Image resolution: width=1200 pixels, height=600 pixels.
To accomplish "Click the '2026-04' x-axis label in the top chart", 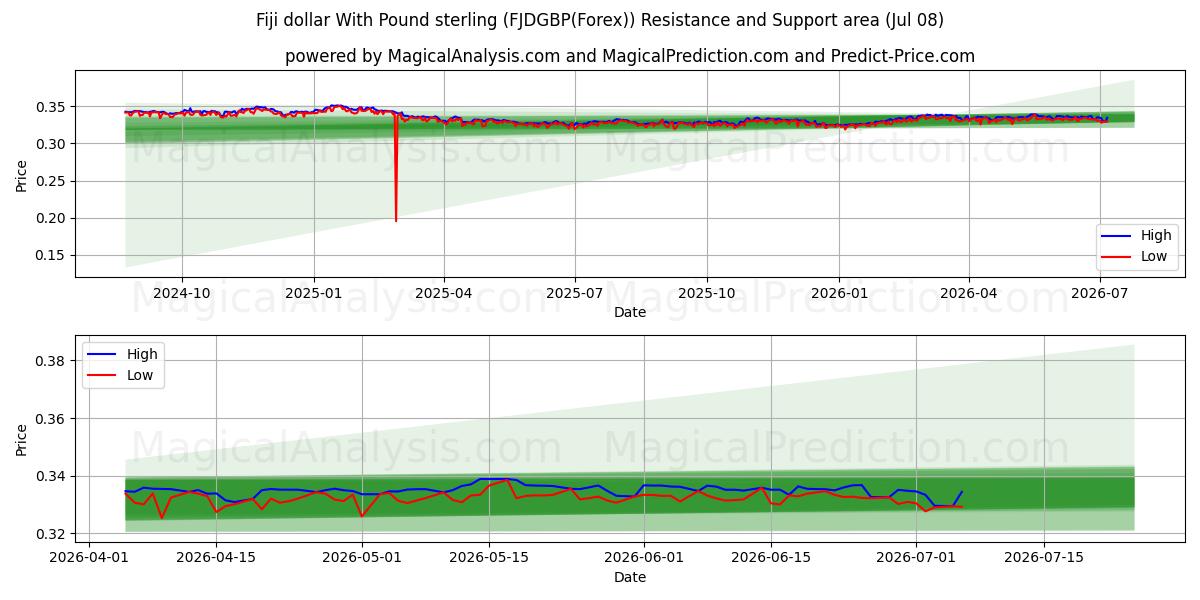I will click(x=969, y=294).
